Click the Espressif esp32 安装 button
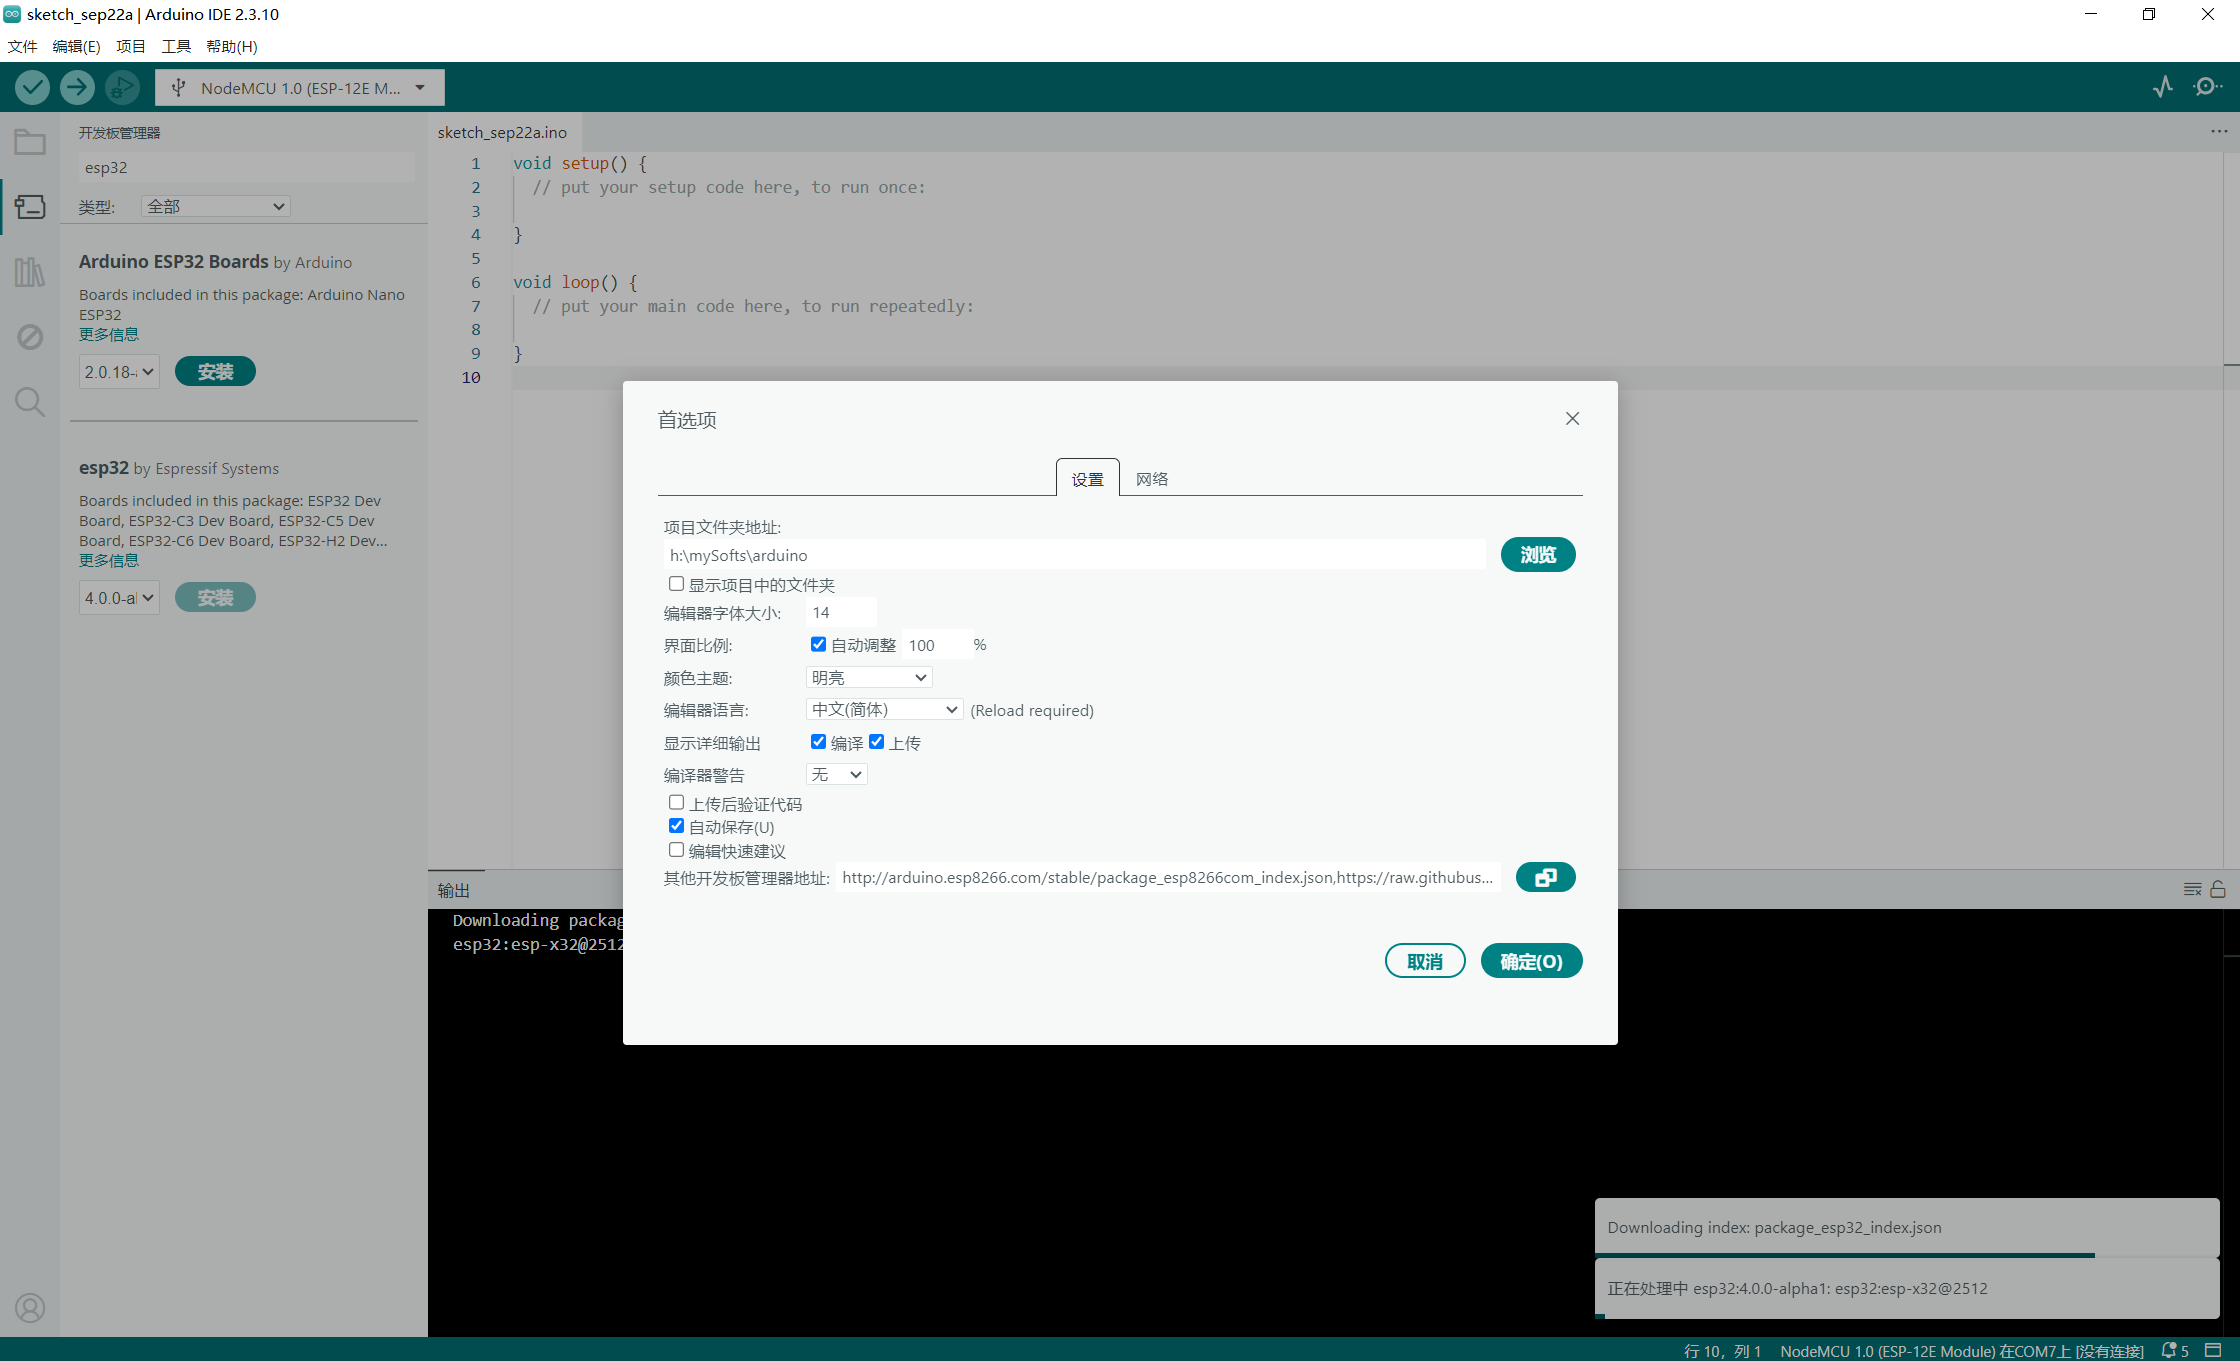 click(215, 598)
